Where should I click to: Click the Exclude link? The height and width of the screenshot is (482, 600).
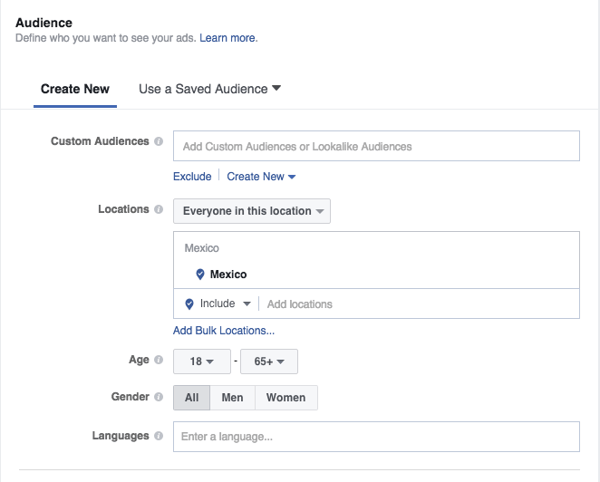(192, 176)
